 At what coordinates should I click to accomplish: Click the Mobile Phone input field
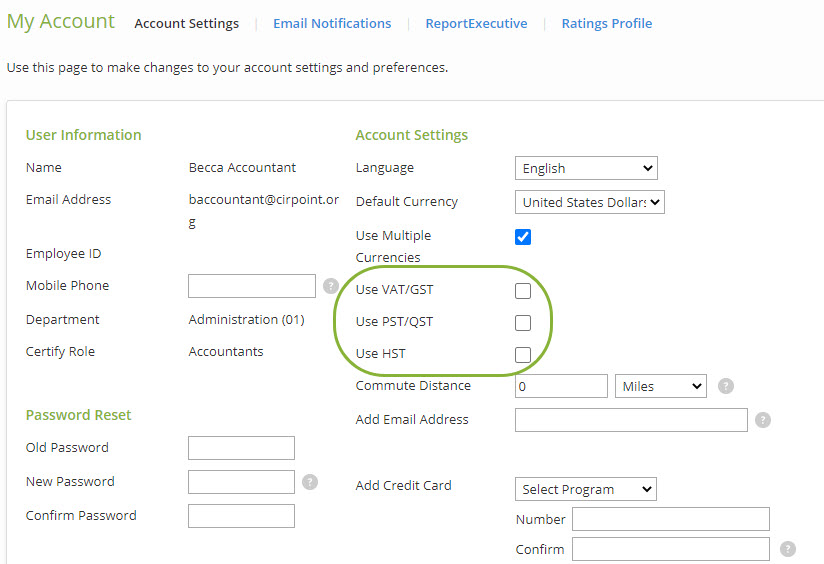[x=252, y=286]
